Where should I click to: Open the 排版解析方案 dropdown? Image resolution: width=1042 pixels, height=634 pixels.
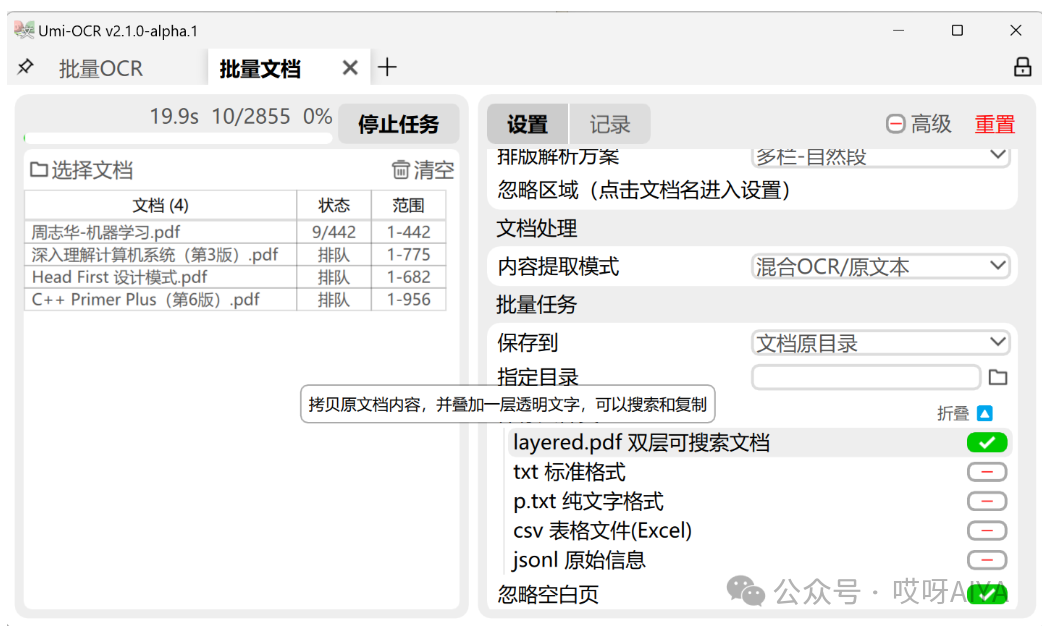(880, 156)
